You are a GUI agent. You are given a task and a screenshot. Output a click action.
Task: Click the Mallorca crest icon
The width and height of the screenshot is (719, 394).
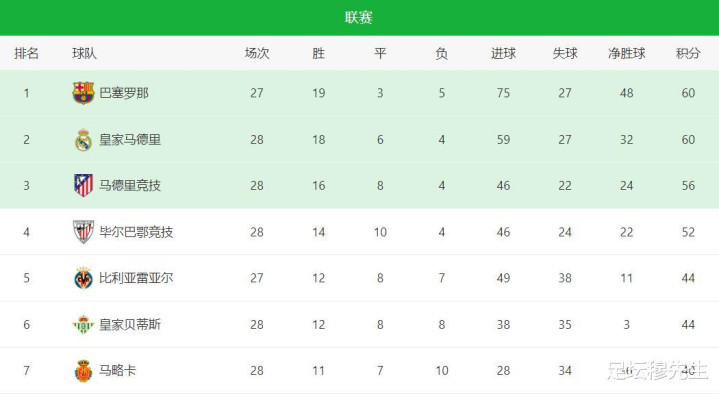(x=83, y=371)
